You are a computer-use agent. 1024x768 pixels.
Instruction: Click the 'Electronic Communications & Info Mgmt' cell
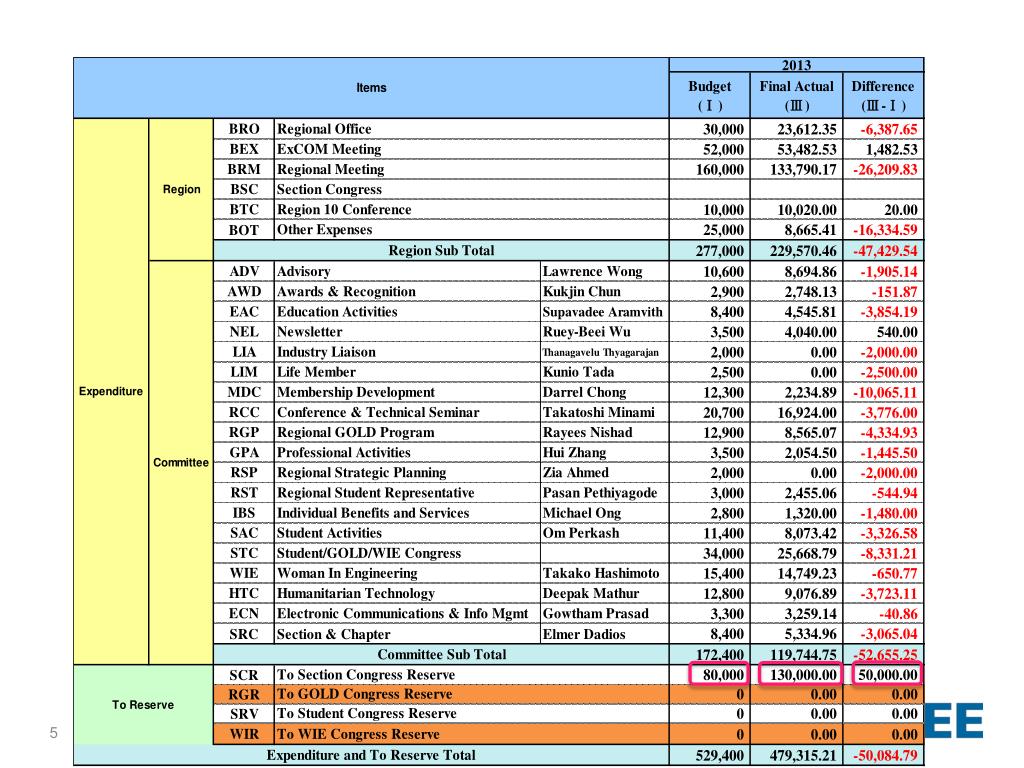pos(408,614)
